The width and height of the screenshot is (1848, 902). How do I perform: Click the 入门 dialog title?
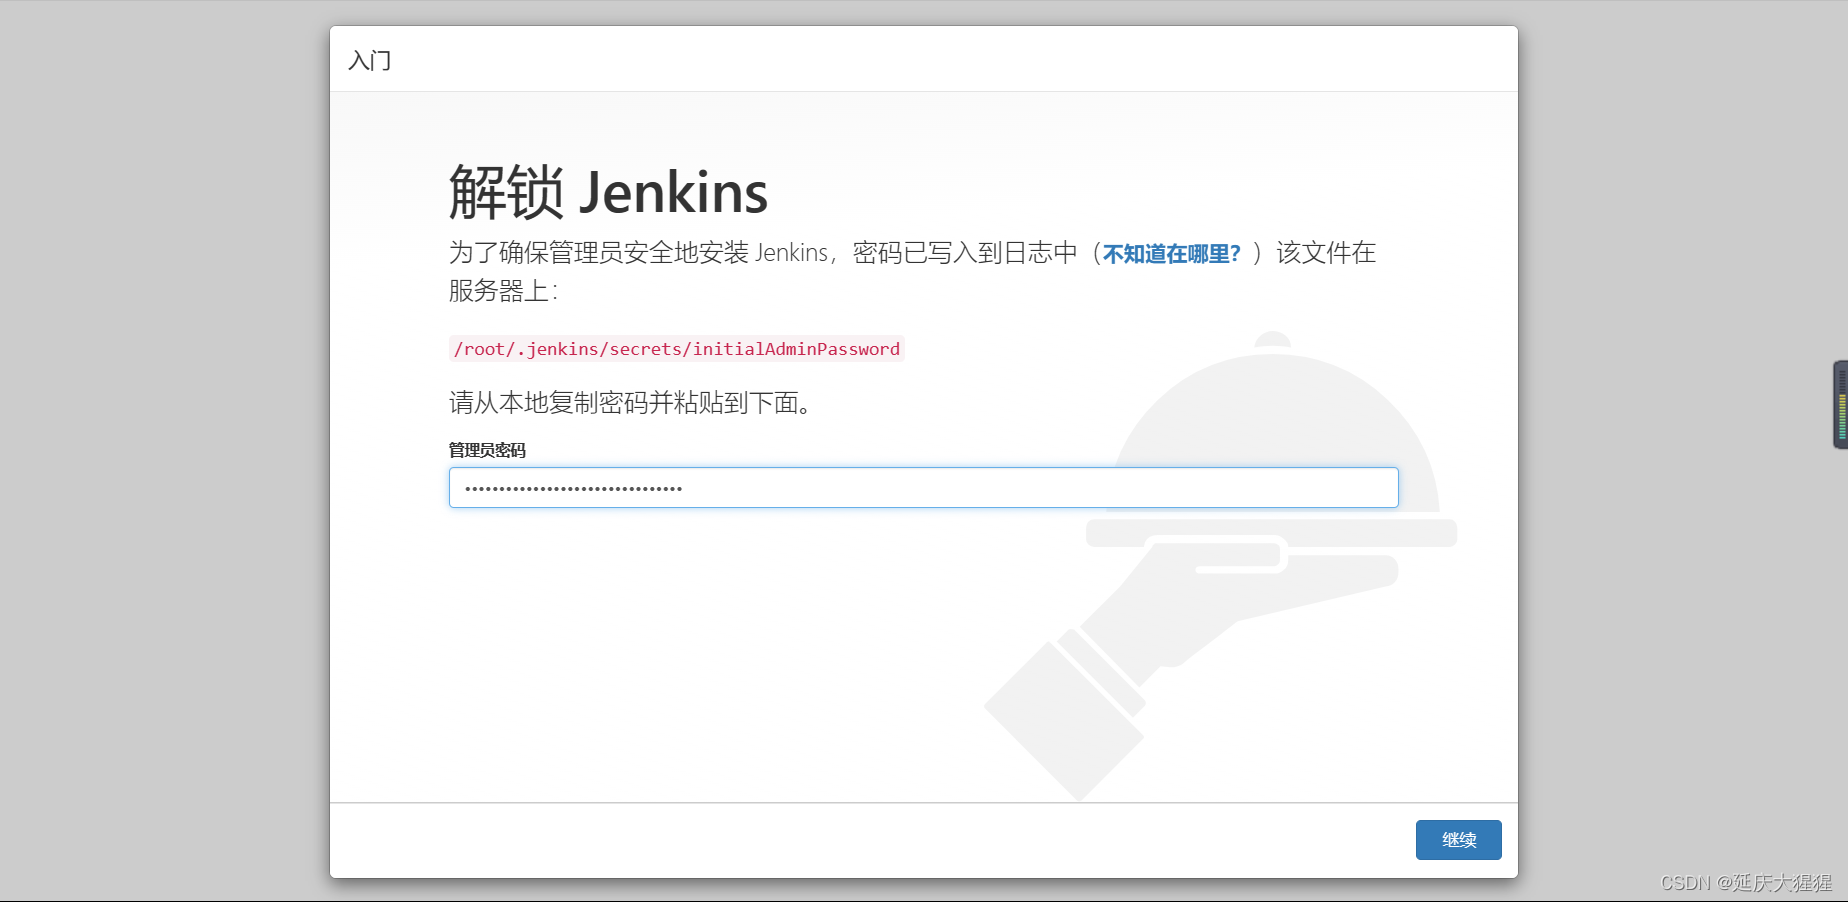pos(370,60)
